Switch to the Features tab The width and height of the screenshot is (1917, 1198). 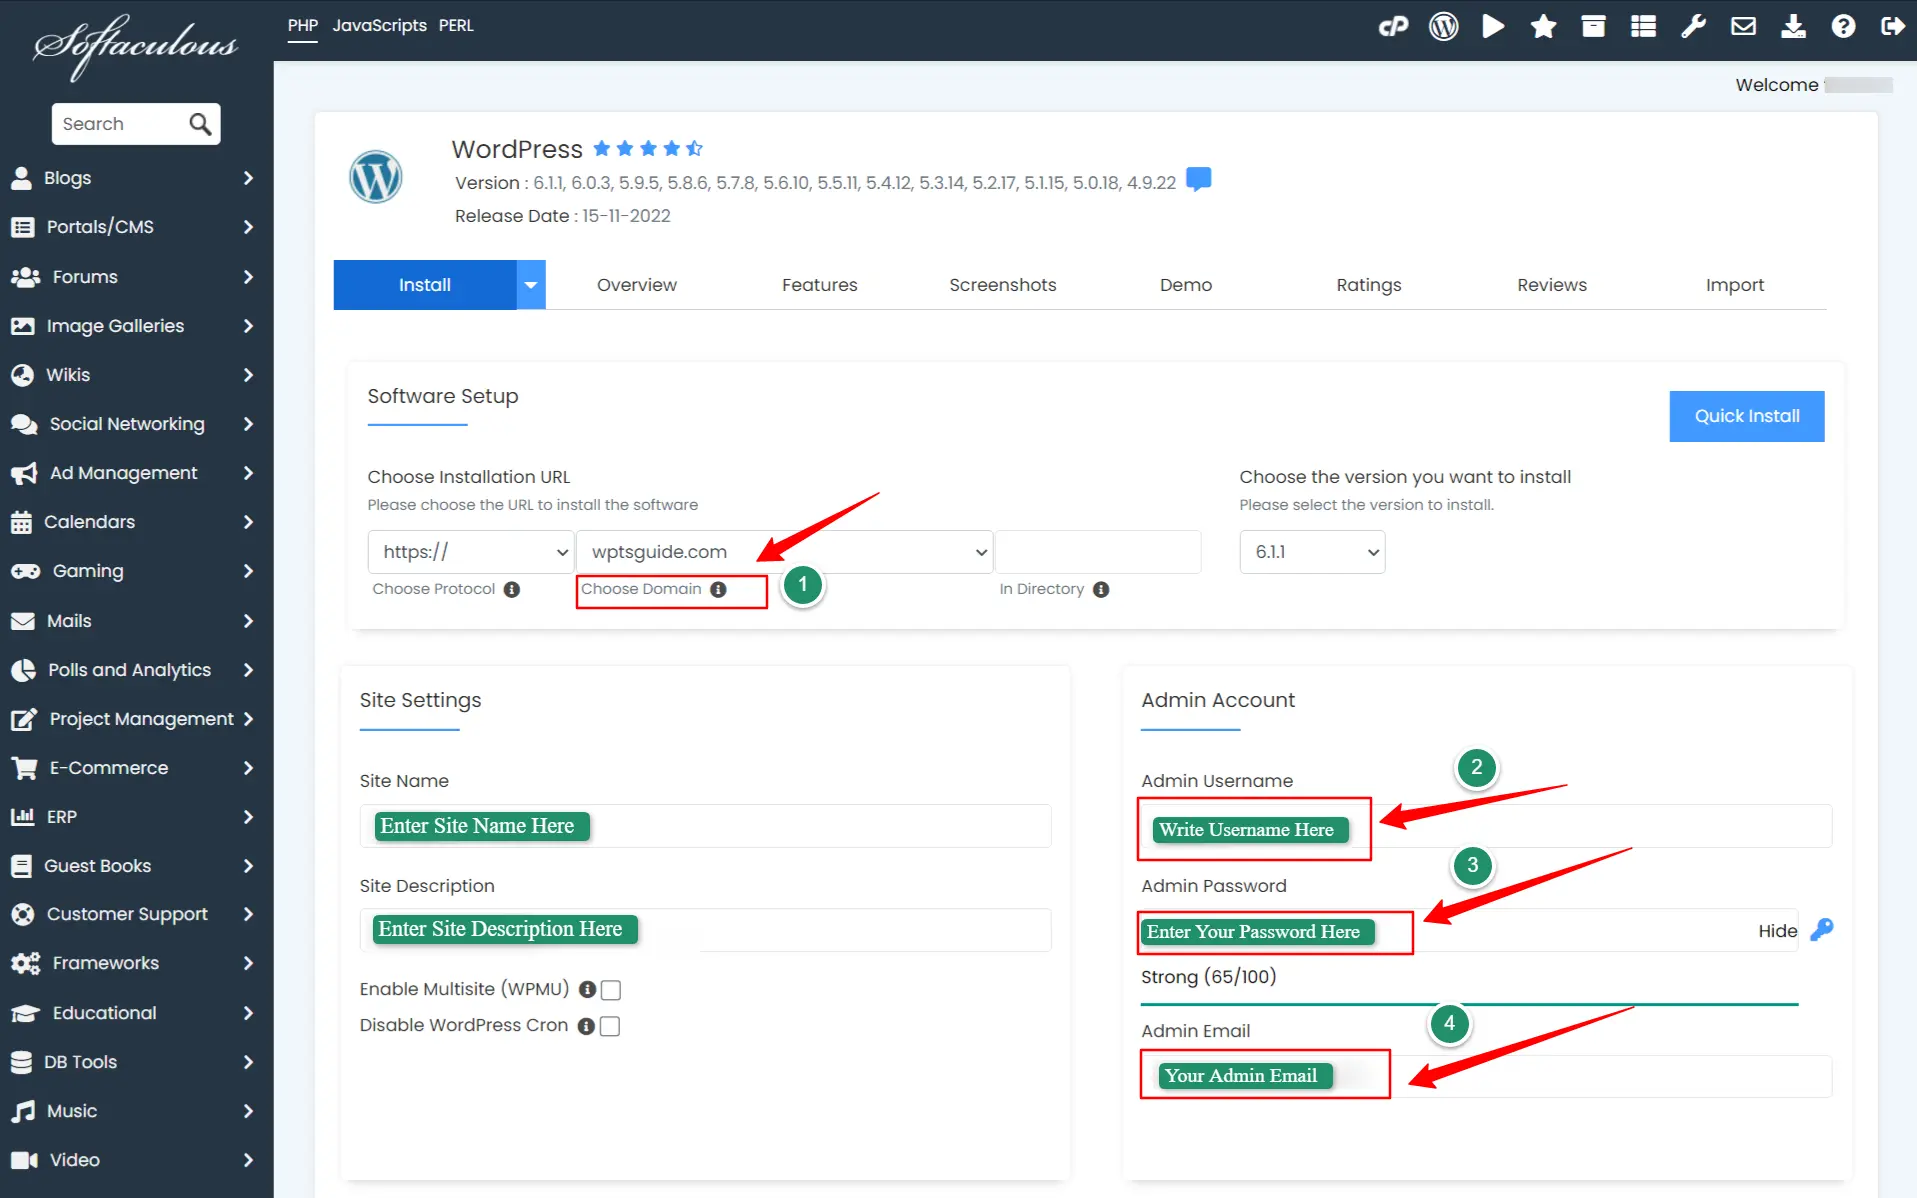click(819, 285)
